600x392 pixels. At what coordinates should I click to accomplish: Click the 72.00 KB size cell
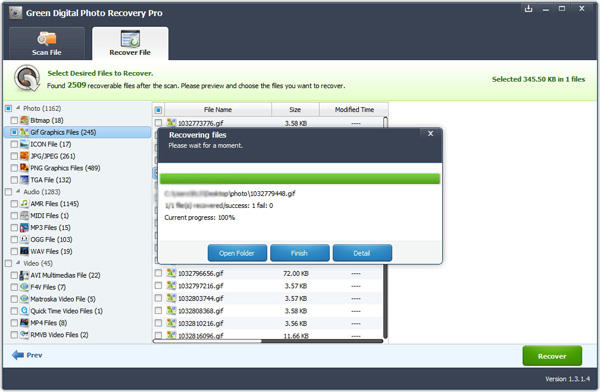coord(296,273)
